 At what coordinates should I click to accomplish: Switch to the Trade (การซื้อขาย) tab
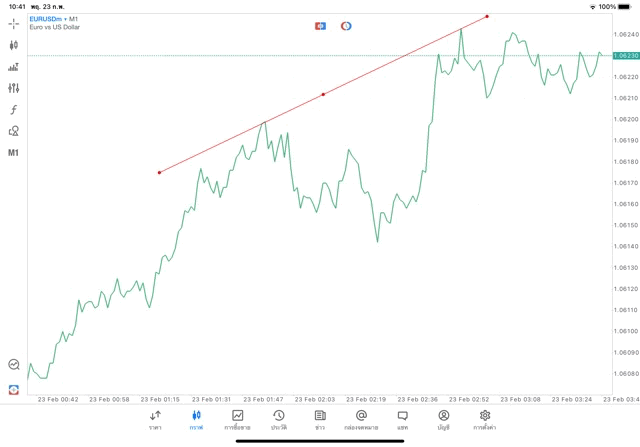click(237, 420)
